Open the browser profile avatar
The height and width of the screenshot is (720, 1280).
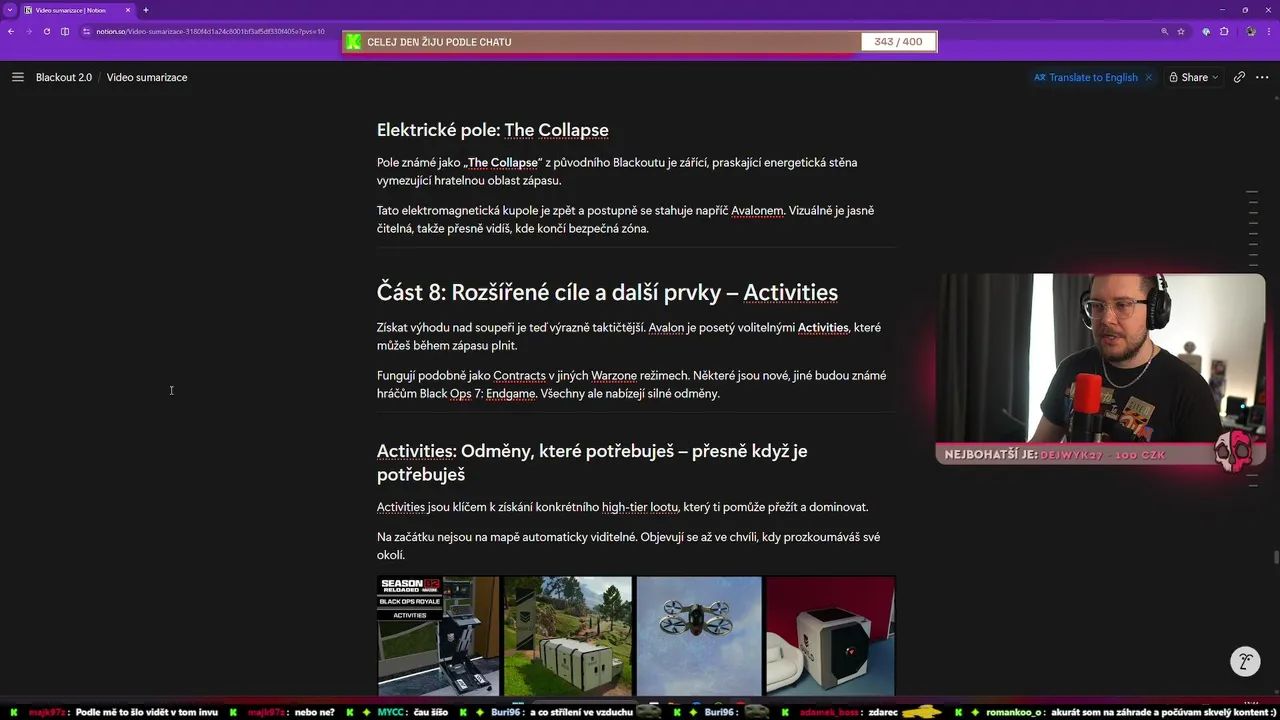tap(1251, 31)
